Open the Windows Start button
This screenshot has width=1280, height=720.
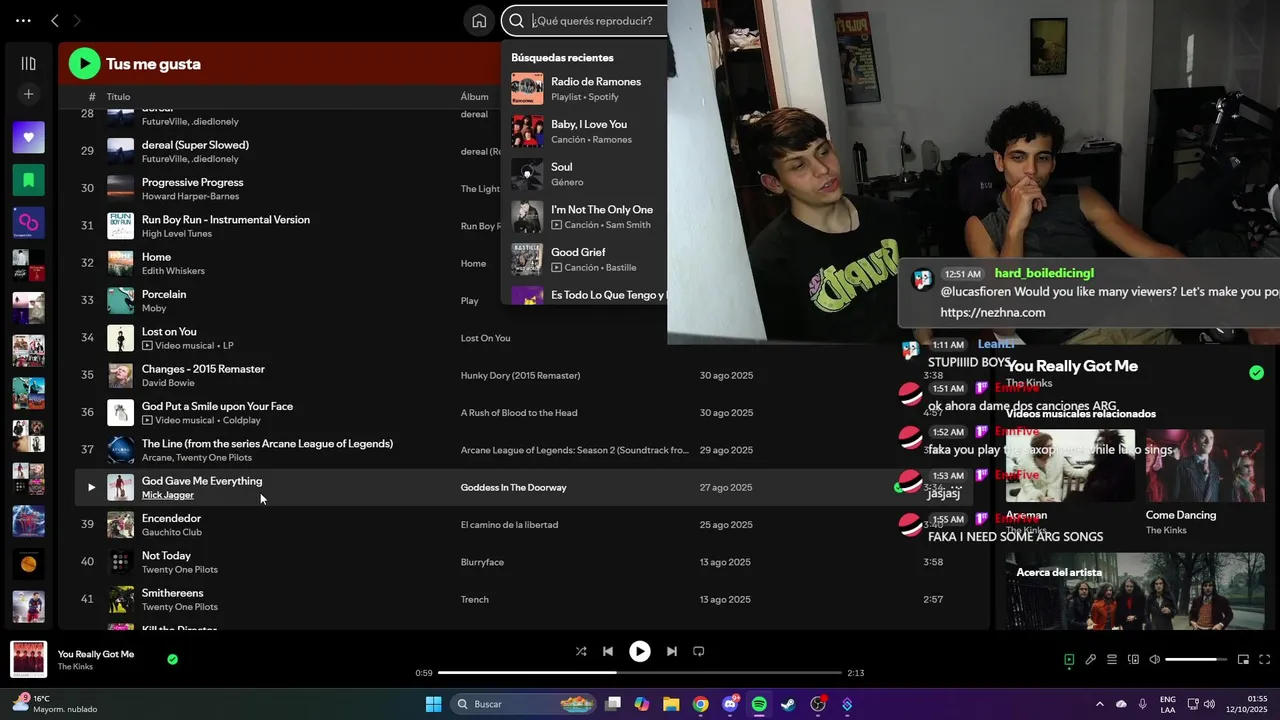pos(433,704)
